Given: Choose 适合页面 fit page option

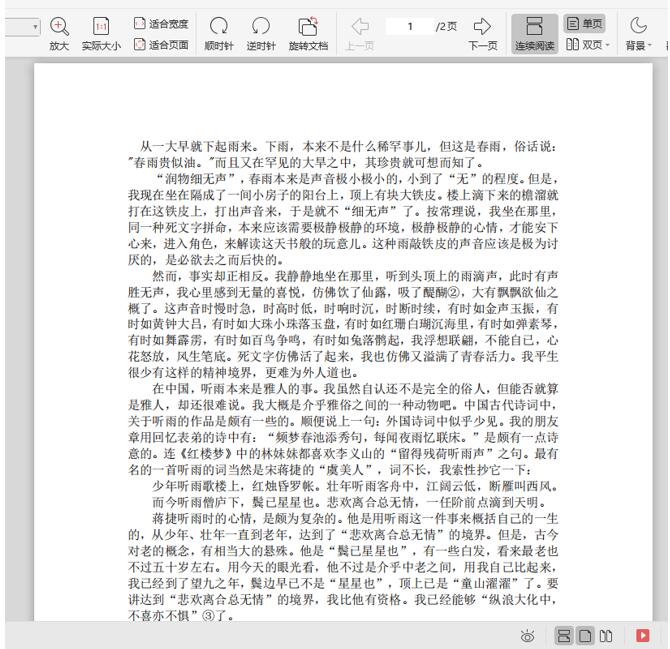Looking at the screenshot, I should [x=161, y=44].
